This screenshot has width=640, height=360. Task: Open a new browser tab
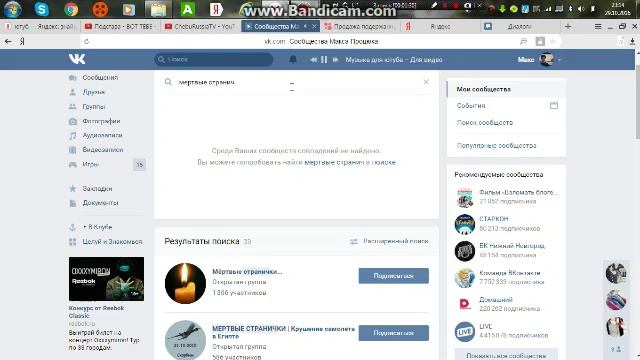(568, 27)
